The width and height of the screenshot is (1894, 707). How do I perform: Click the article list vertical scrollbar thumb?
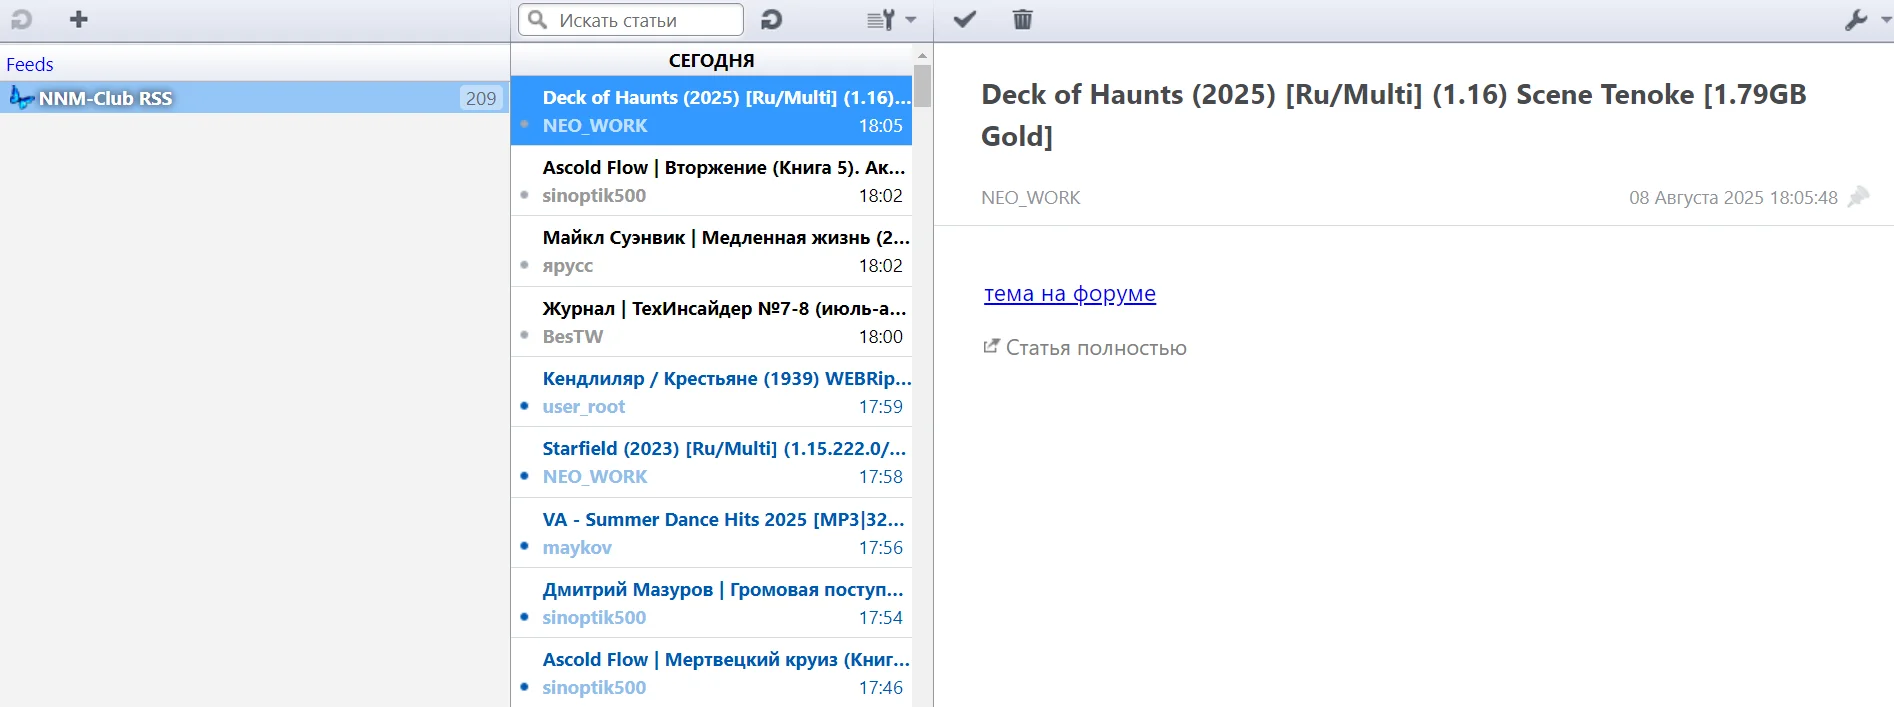tap(922, 86)
